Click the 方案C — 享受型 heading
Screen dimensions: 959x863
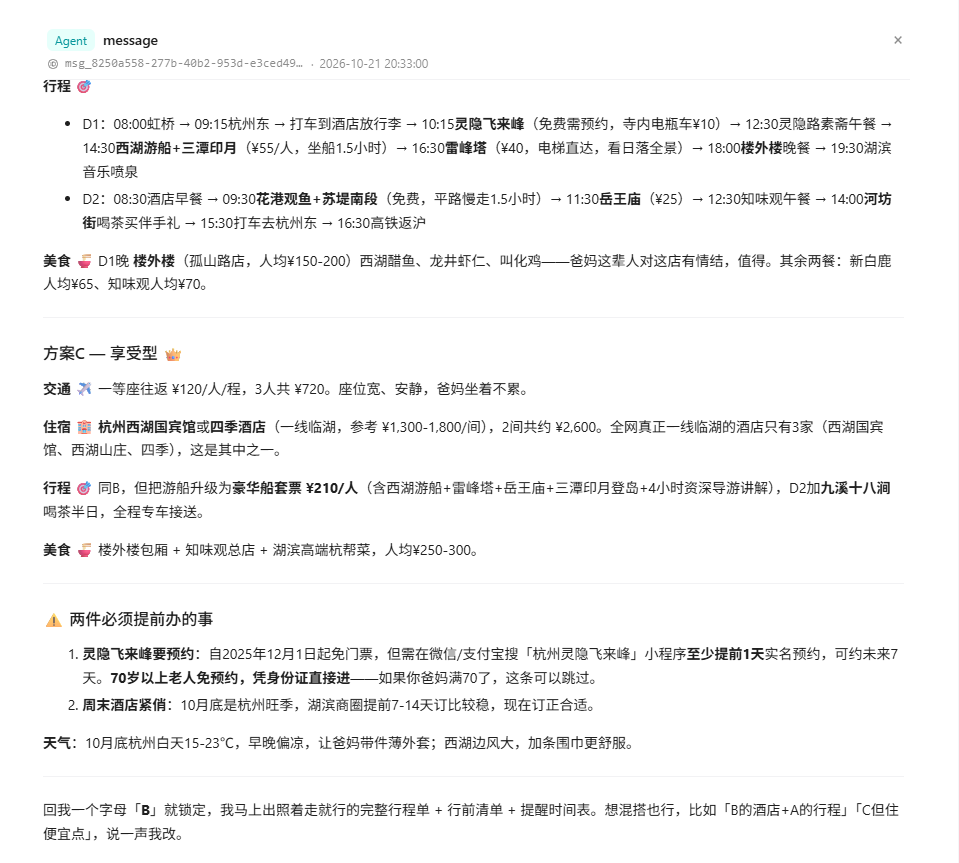point(100,354)
